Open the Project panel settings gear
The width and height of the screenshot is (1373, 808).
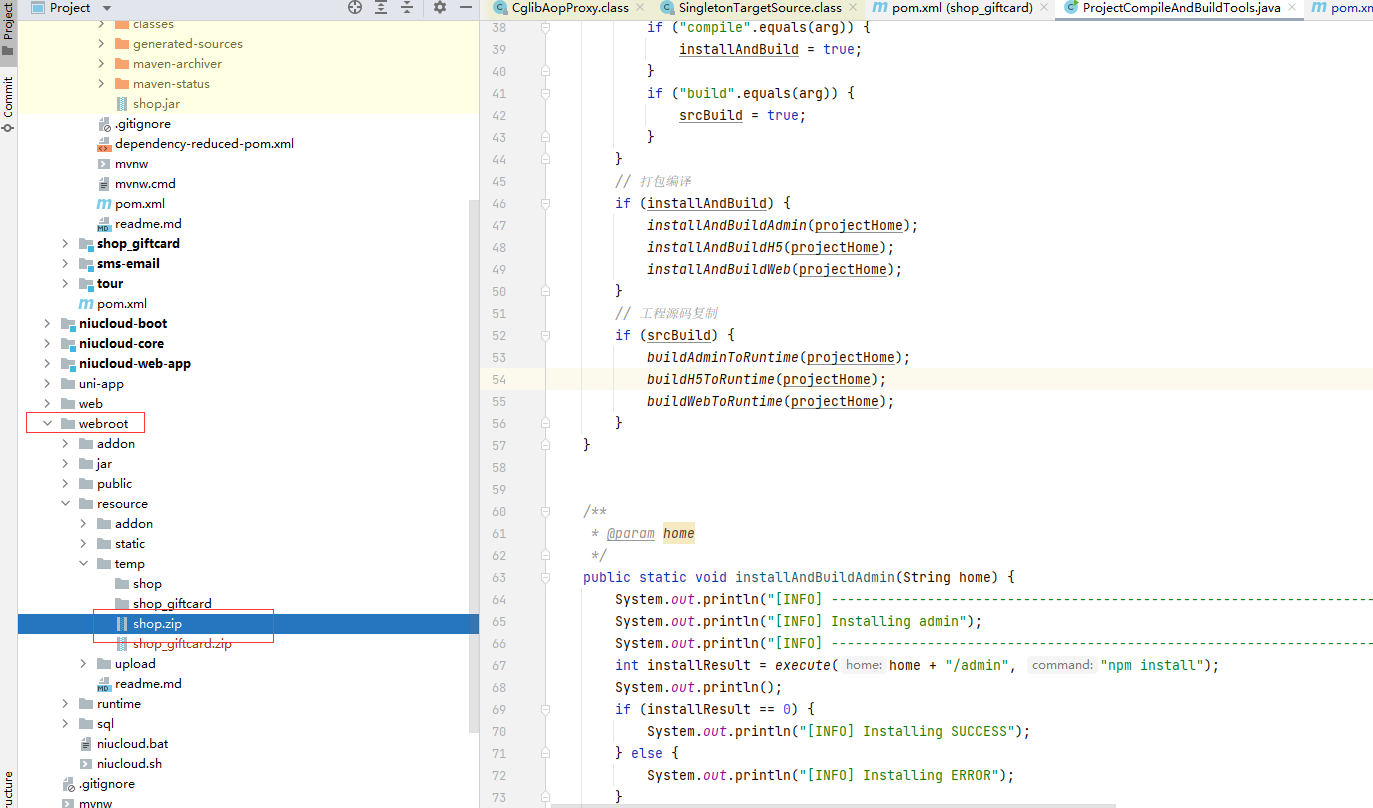[x=440, y=7]
